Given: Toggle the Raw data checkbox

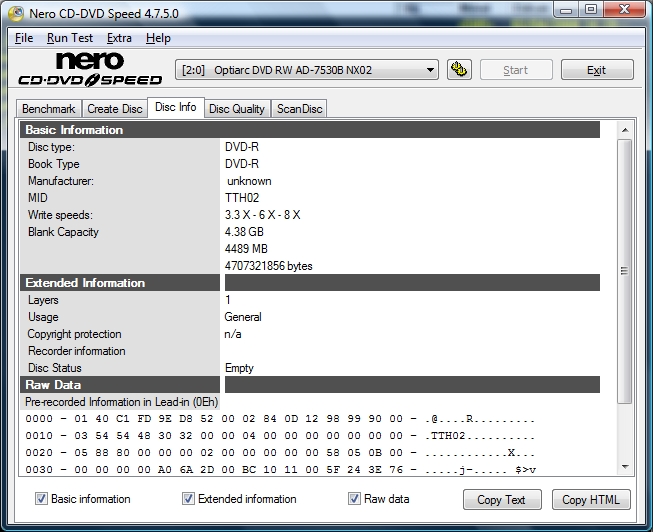Looking at the screenshot, I should (354, 498).
